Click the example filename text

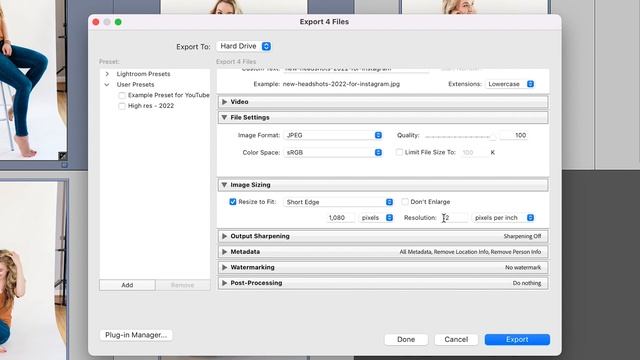(x=341, y=84)
